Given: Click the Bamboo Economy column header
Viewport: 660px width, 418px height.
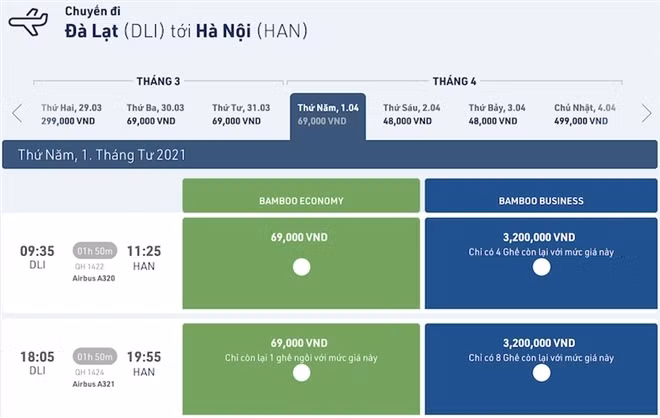Looking at the screenshot, I should pyautogui.click(x=301, y=200).
